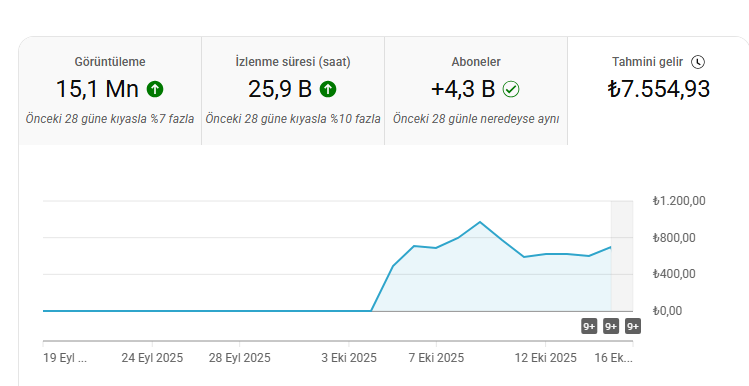Click the 12 Eki 2025 date label
This screenshot has width=749, height=386.
pos(546,358)
